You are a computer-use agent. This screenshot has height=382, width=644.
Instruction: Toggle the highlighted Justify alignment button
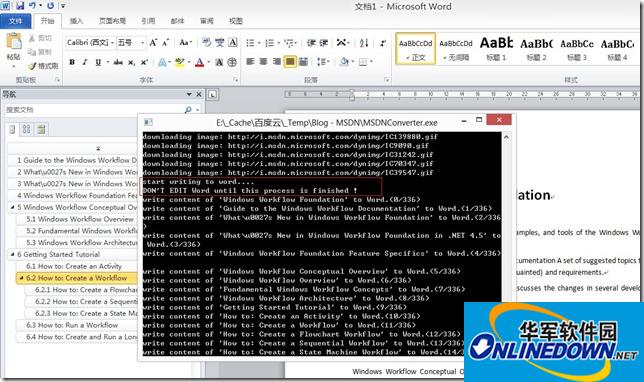(290, 62)
